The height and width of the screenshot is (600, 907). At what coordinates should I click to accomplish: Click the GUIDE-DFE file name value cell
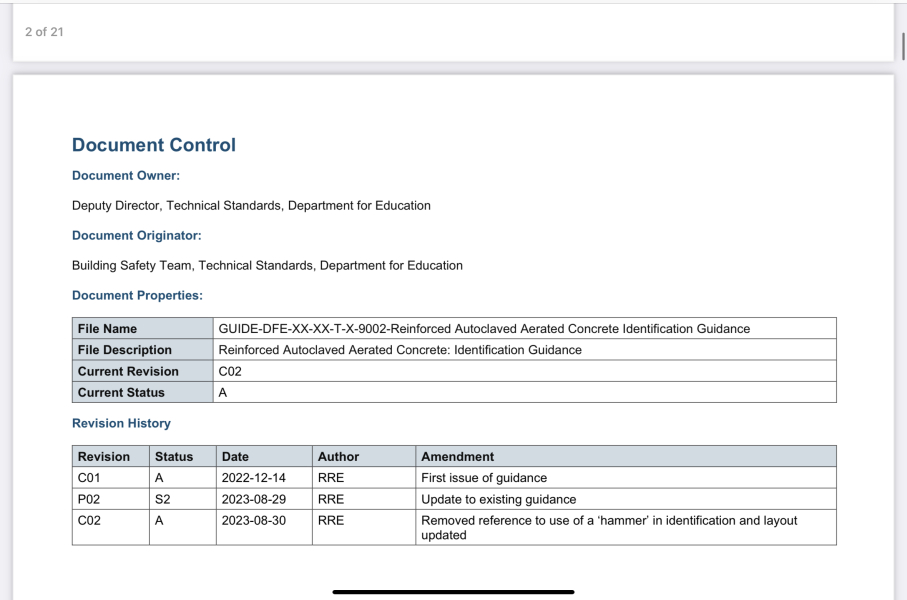click(484, 329)
